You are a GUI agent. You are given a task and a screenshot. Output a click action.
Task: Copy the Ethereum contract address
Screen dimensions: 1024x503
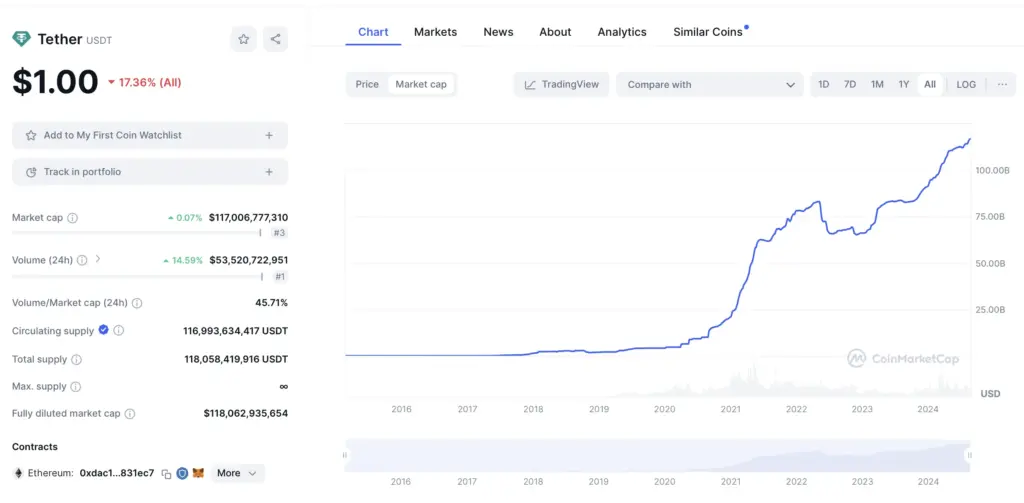point(167,474)
